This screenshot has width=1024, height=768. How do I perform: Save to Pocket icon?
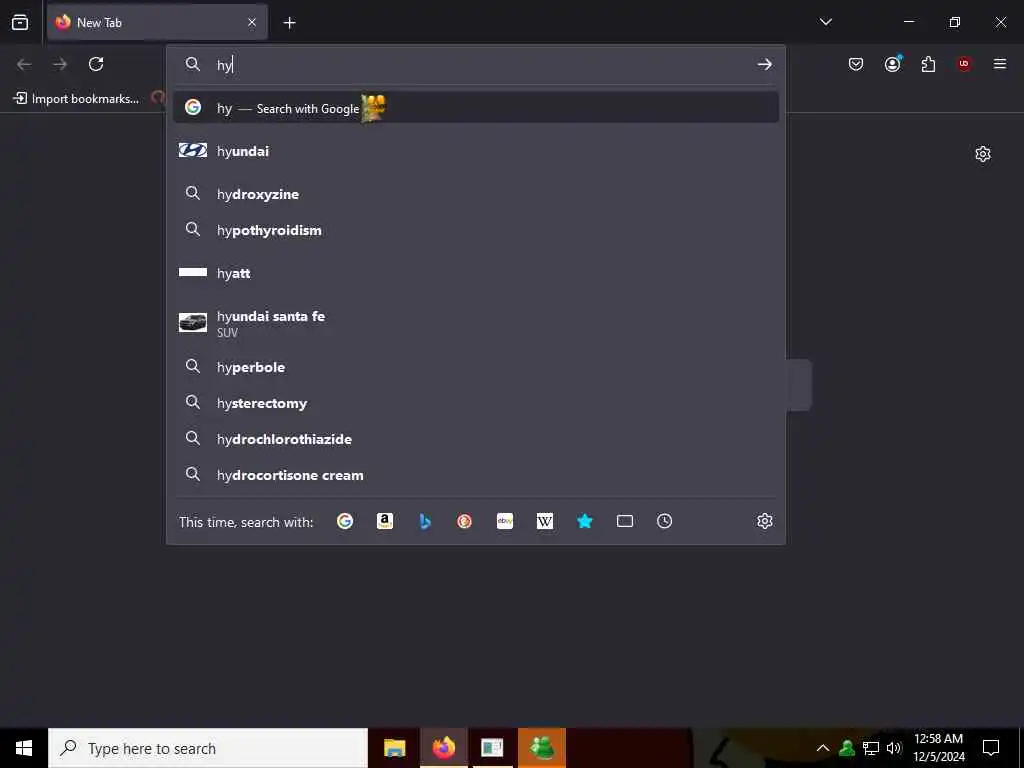point(856,64)
